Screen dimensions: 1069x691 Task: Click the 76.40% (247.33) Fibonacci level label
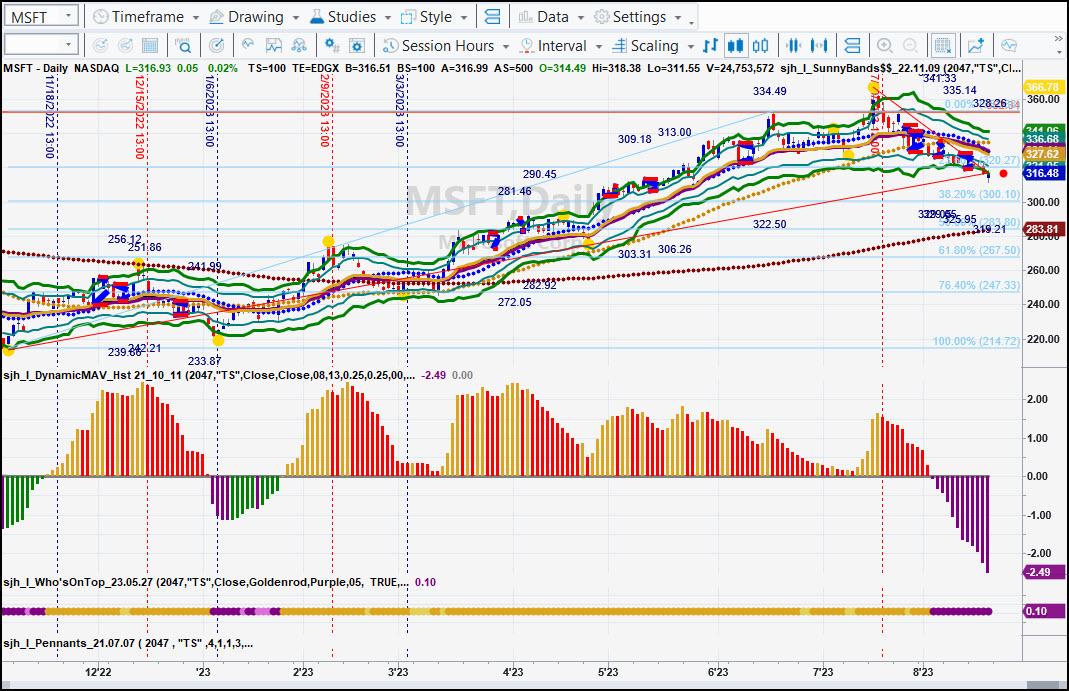click(979, 285)
